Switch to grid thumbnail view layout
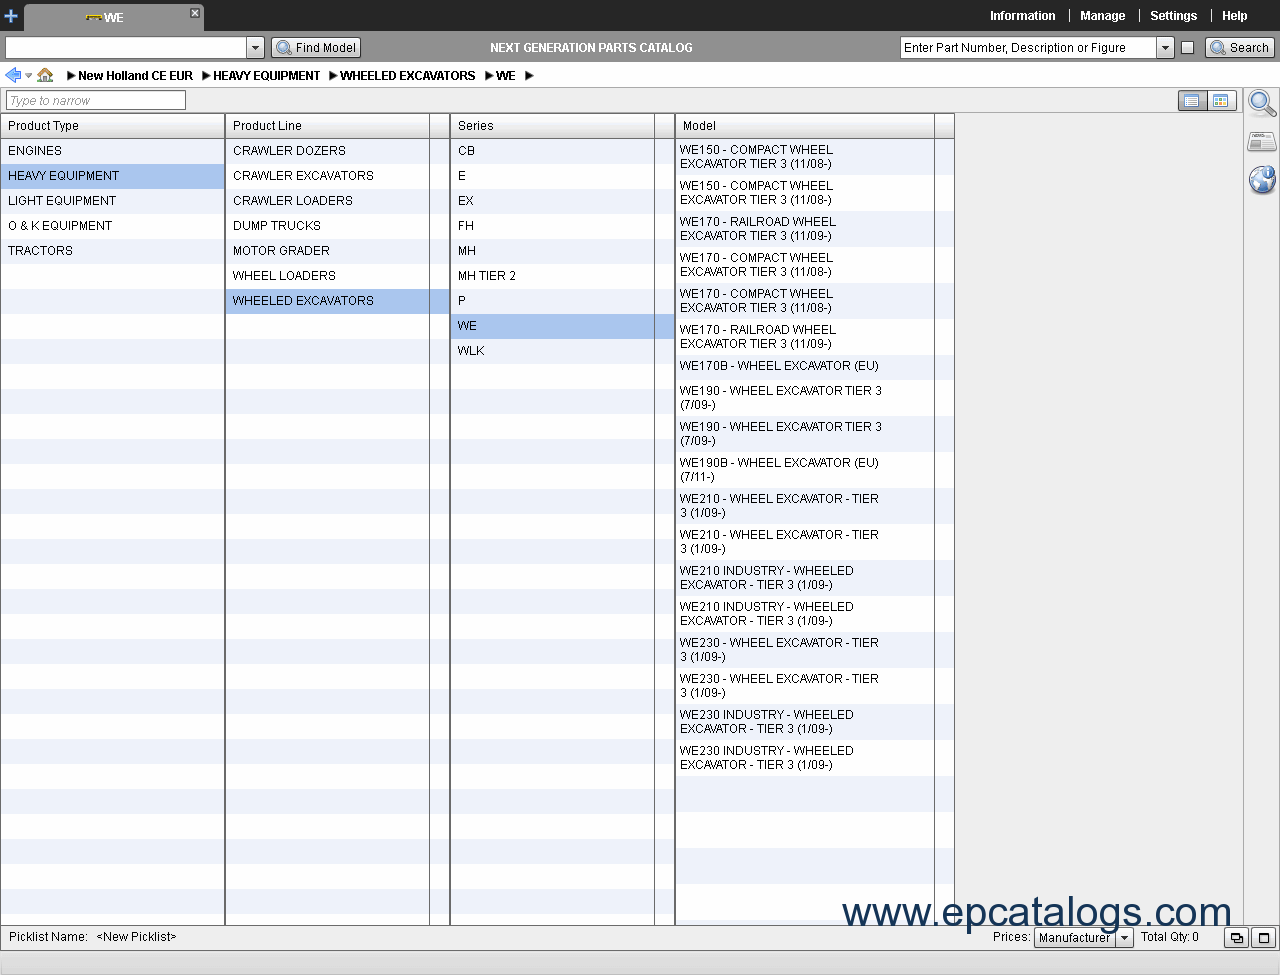The height and width of the screenshot is (975, 1280). pyautogui.click(x=1221, y=101)
